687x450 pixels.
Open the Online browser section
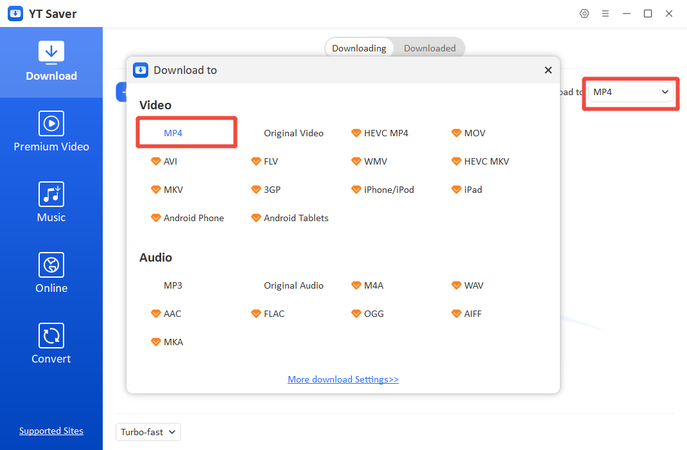click(x=51, y=273)
